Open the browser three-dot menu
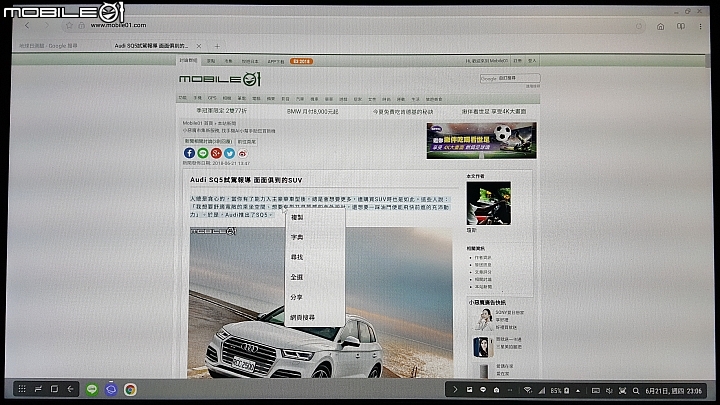The height and width of the screenshot is (405, 720). [700, 27]
